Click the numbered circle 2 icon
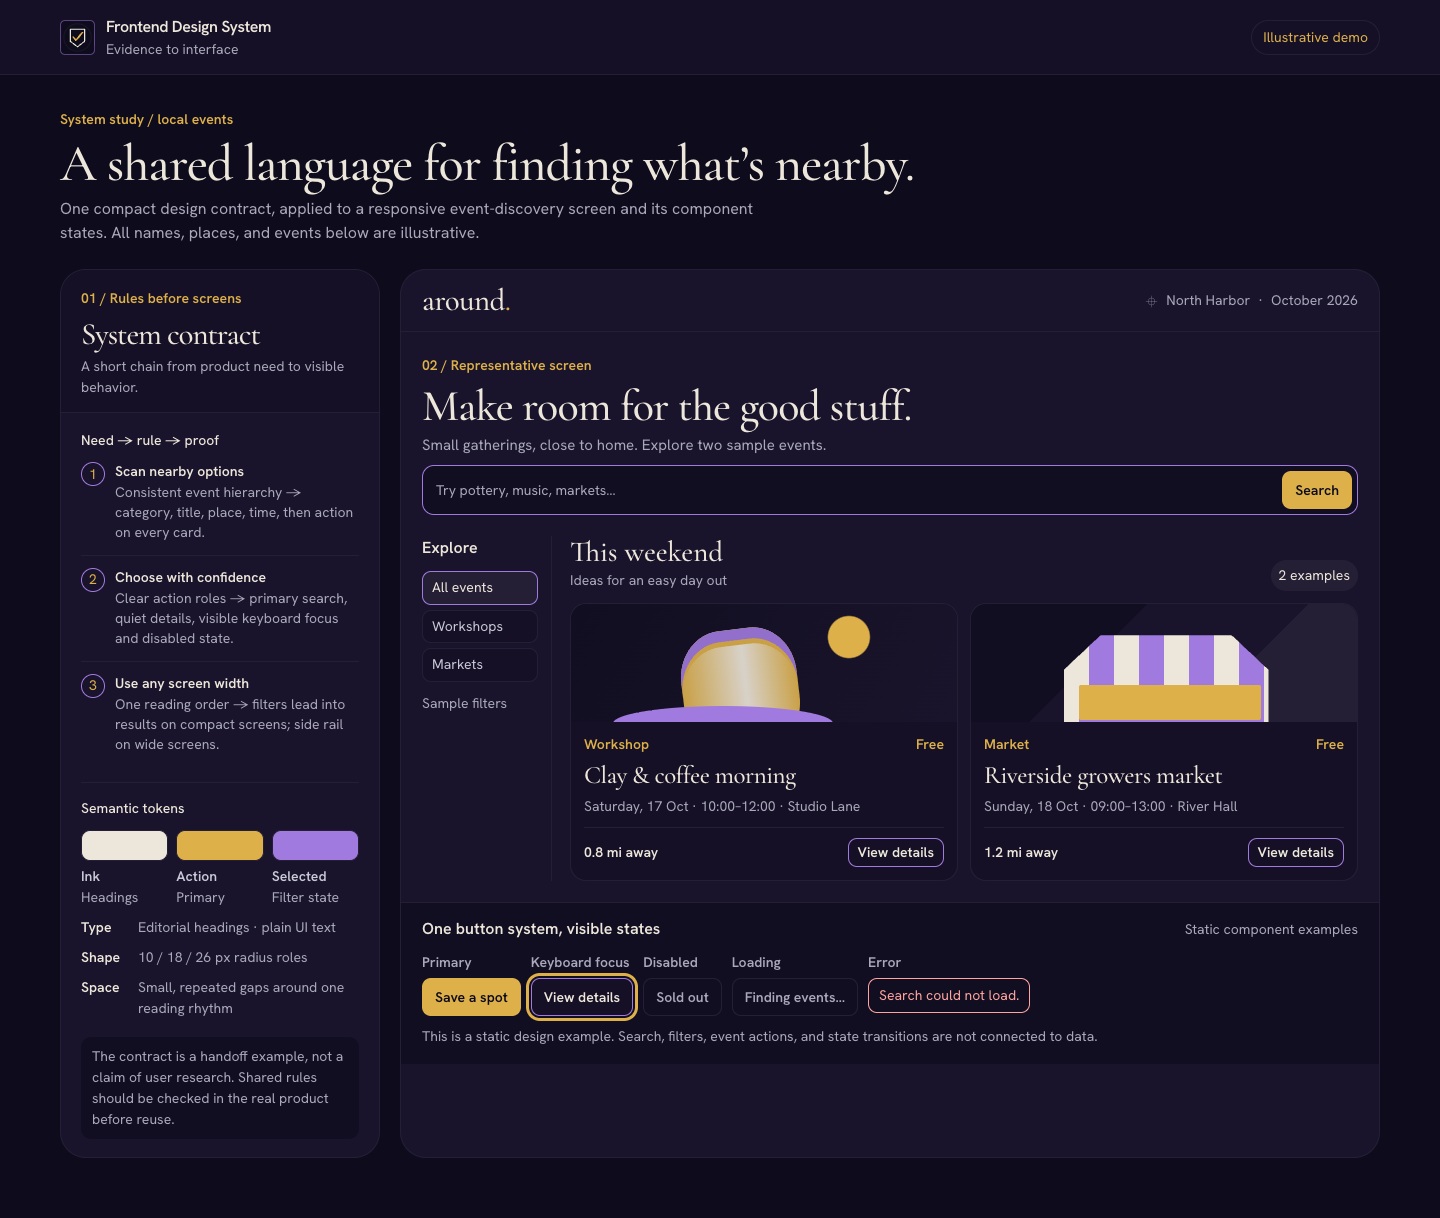1440x1218 pixels. tap(93, 580)
